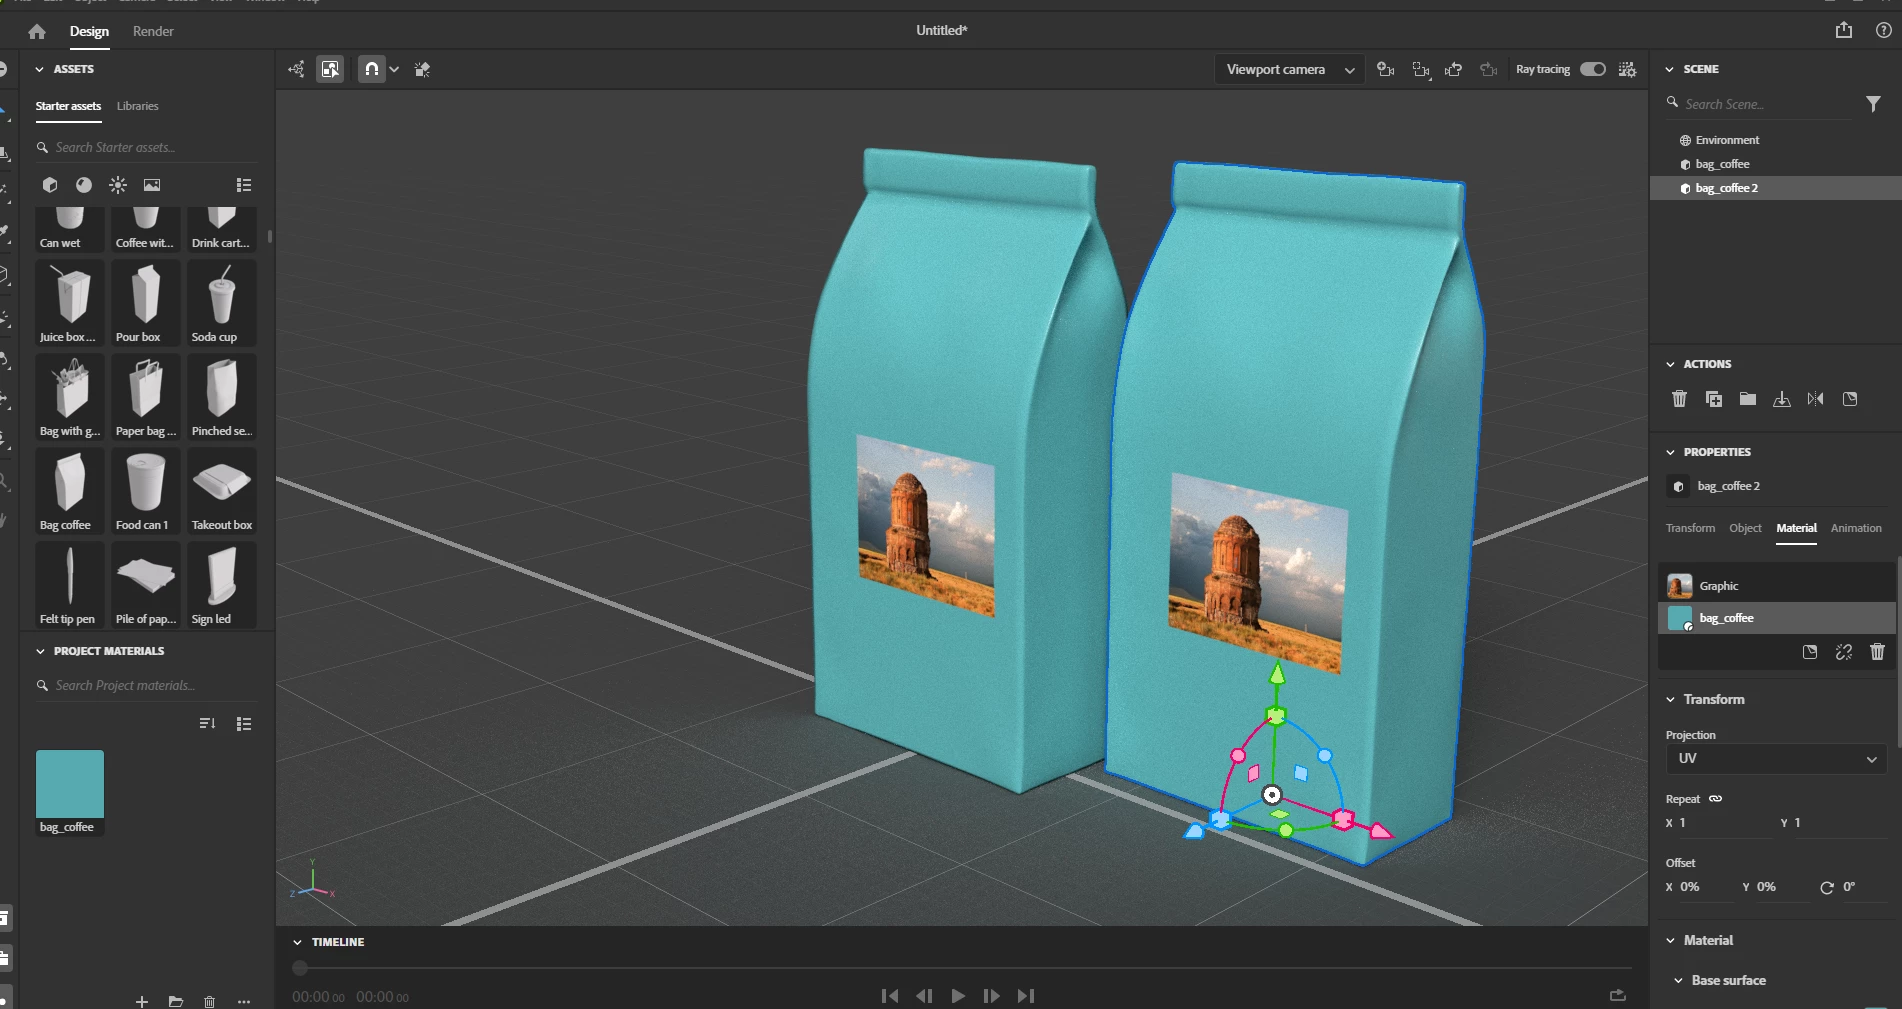1902x1009 pixels.
Task: Filter starter assets by lights
Action: click(x=118, y=185)
